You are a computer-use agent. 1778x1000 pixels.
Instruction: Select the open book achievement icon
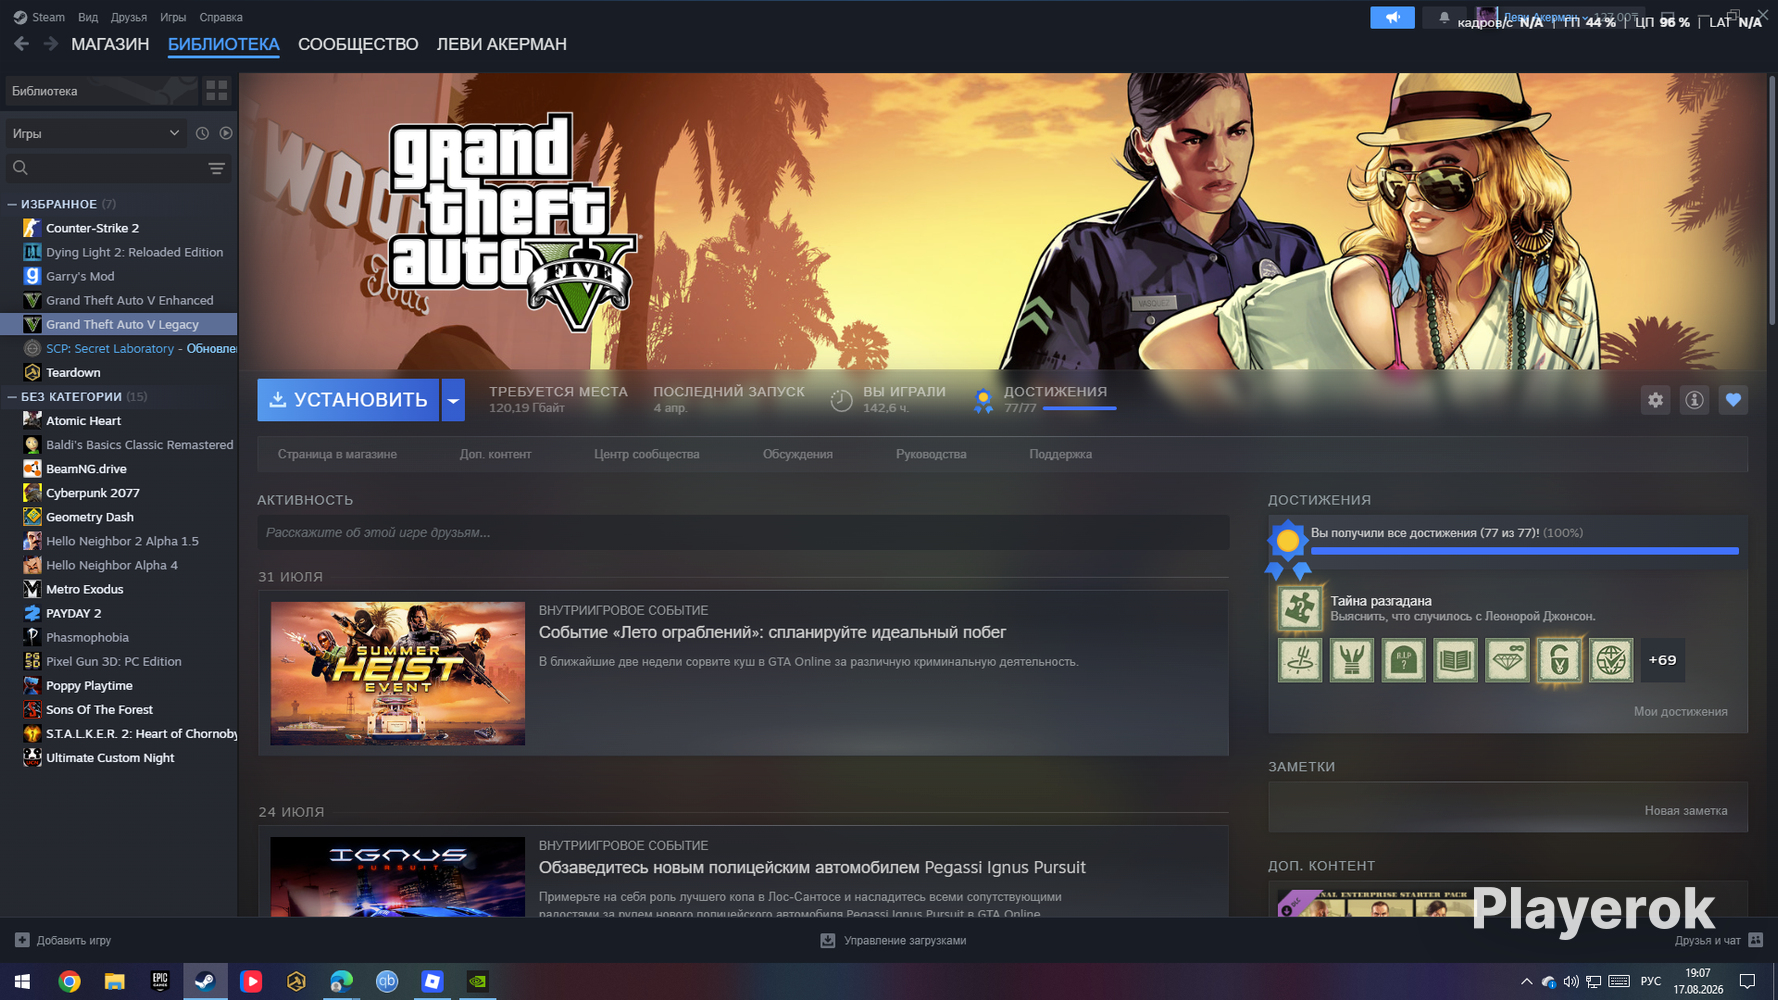[1455, 660]
